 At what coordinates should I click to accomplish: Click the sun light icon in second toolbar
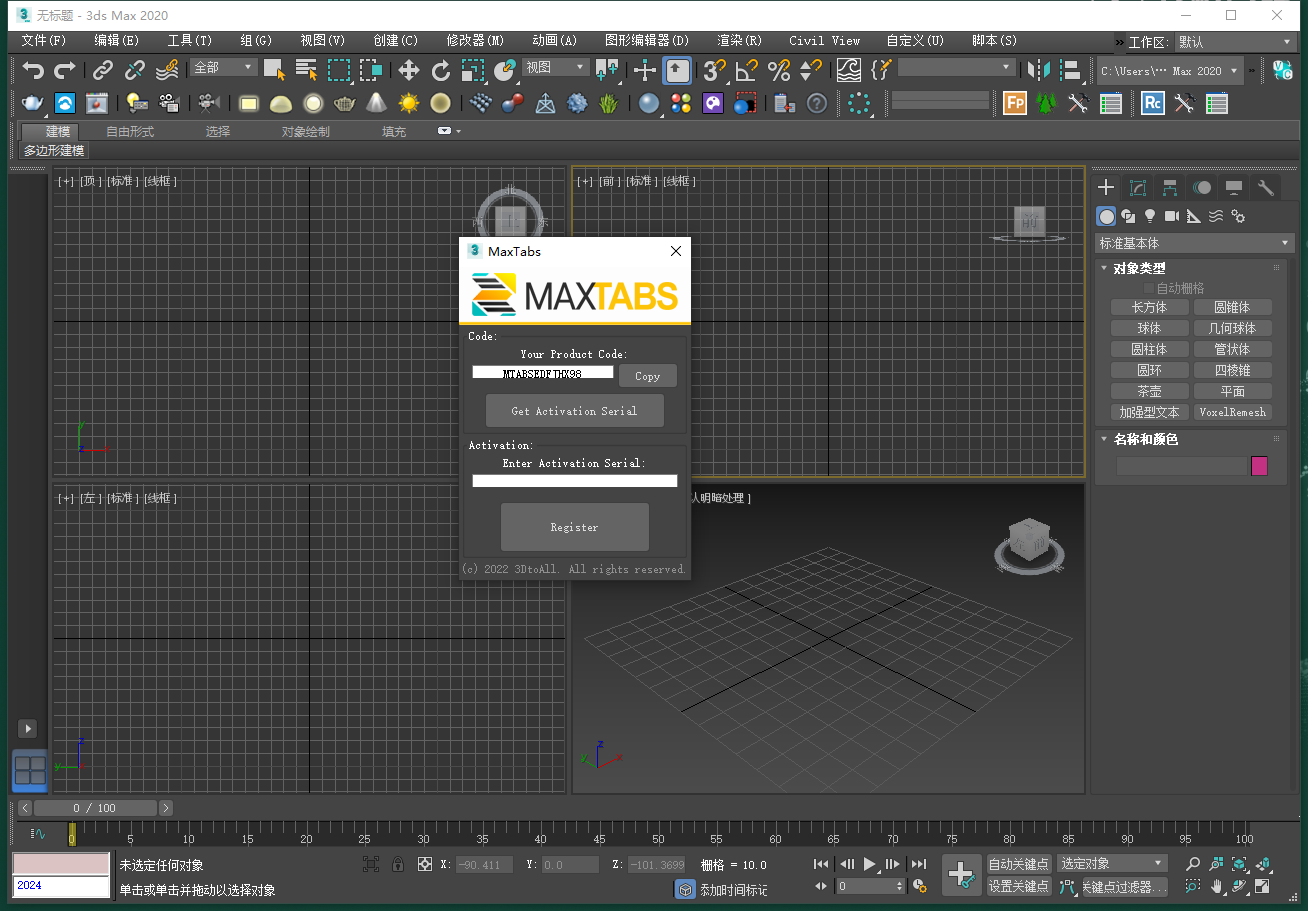(x=409, y=103)
